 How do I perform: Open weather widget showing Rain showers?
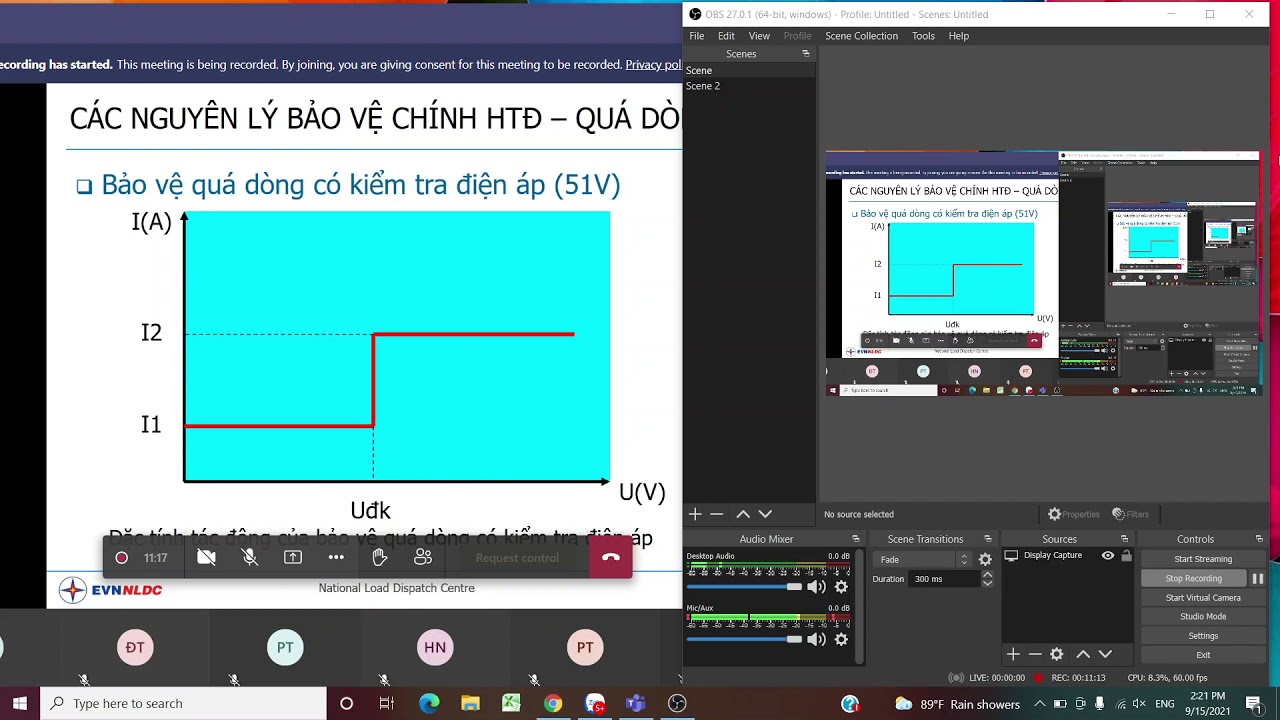tap(958, 704)
